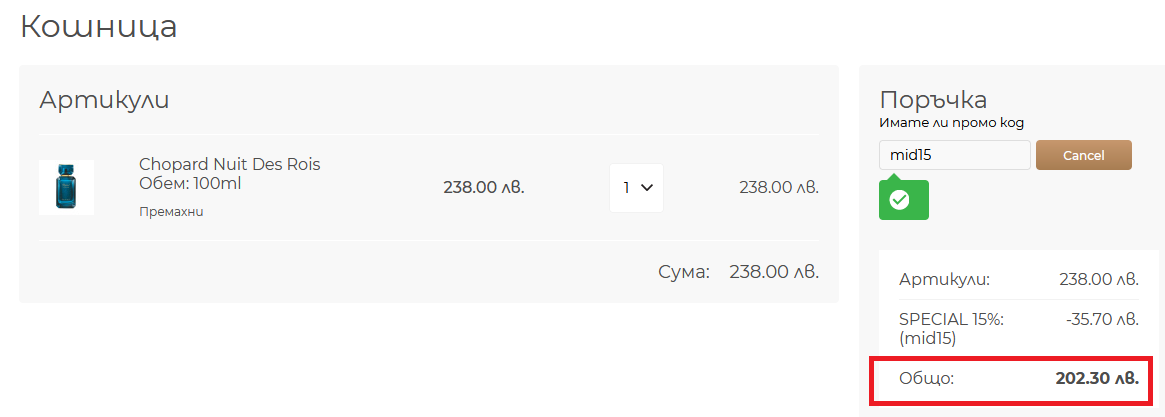This screenshot has width=1165, height=417.
Task: Open the Chopard perfume bottle thumbnail
Action: [x=66, y=187]
